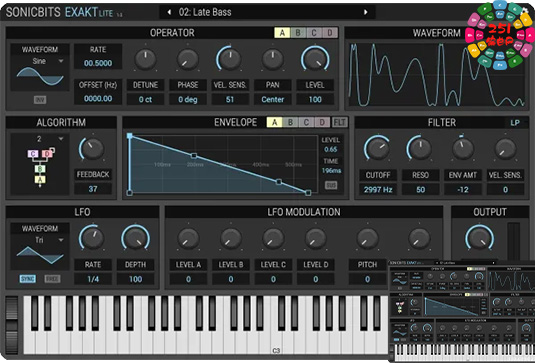This screenshot has height=363, width=535.
Task: Click the LFO Modulation PITCH knob
Action: pyautogui.click(x=367, y=238)
